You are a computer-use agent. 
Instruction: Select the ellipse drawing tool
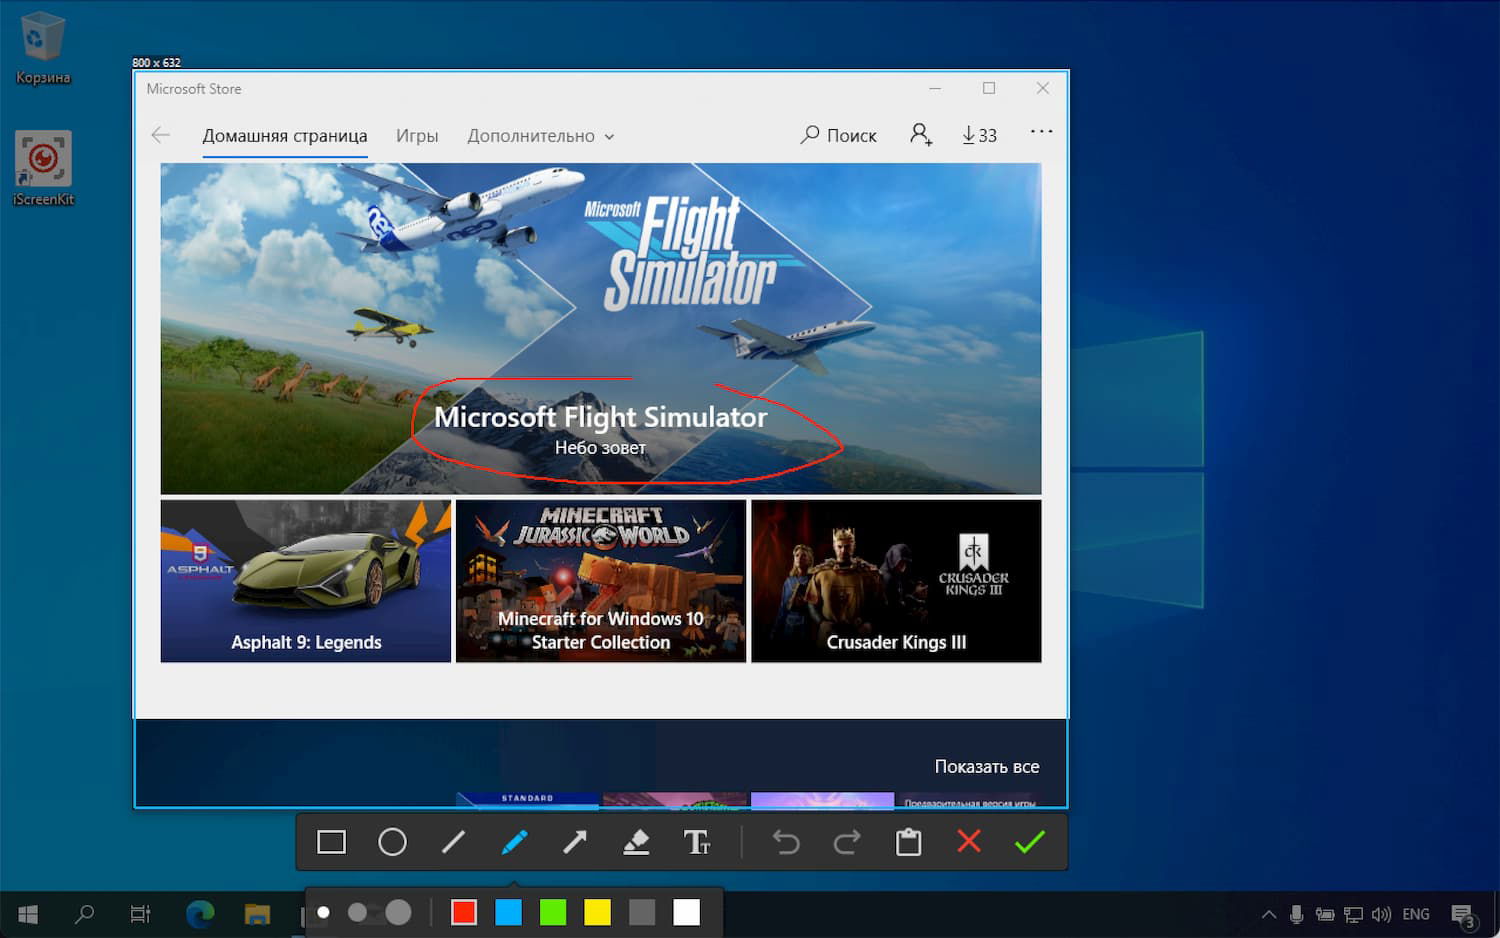tap(392, 842)
